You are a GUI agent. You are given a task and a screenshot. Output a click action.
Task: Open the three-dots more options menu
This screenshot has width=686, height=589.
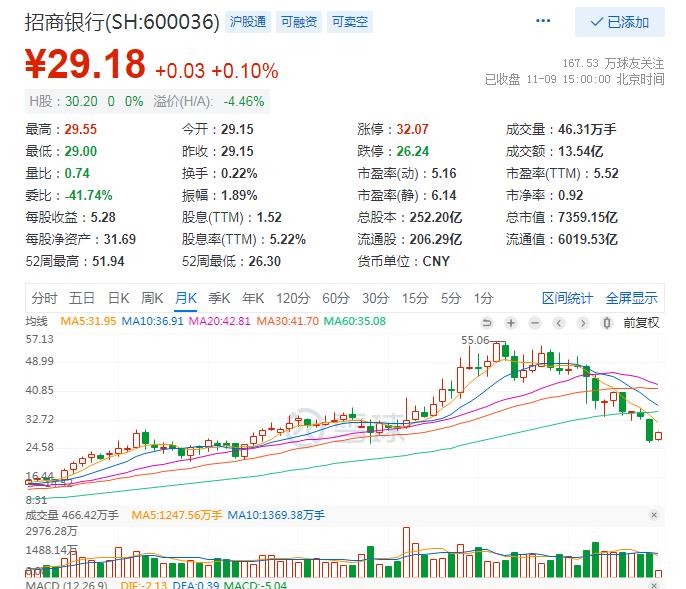coord(543,21)
